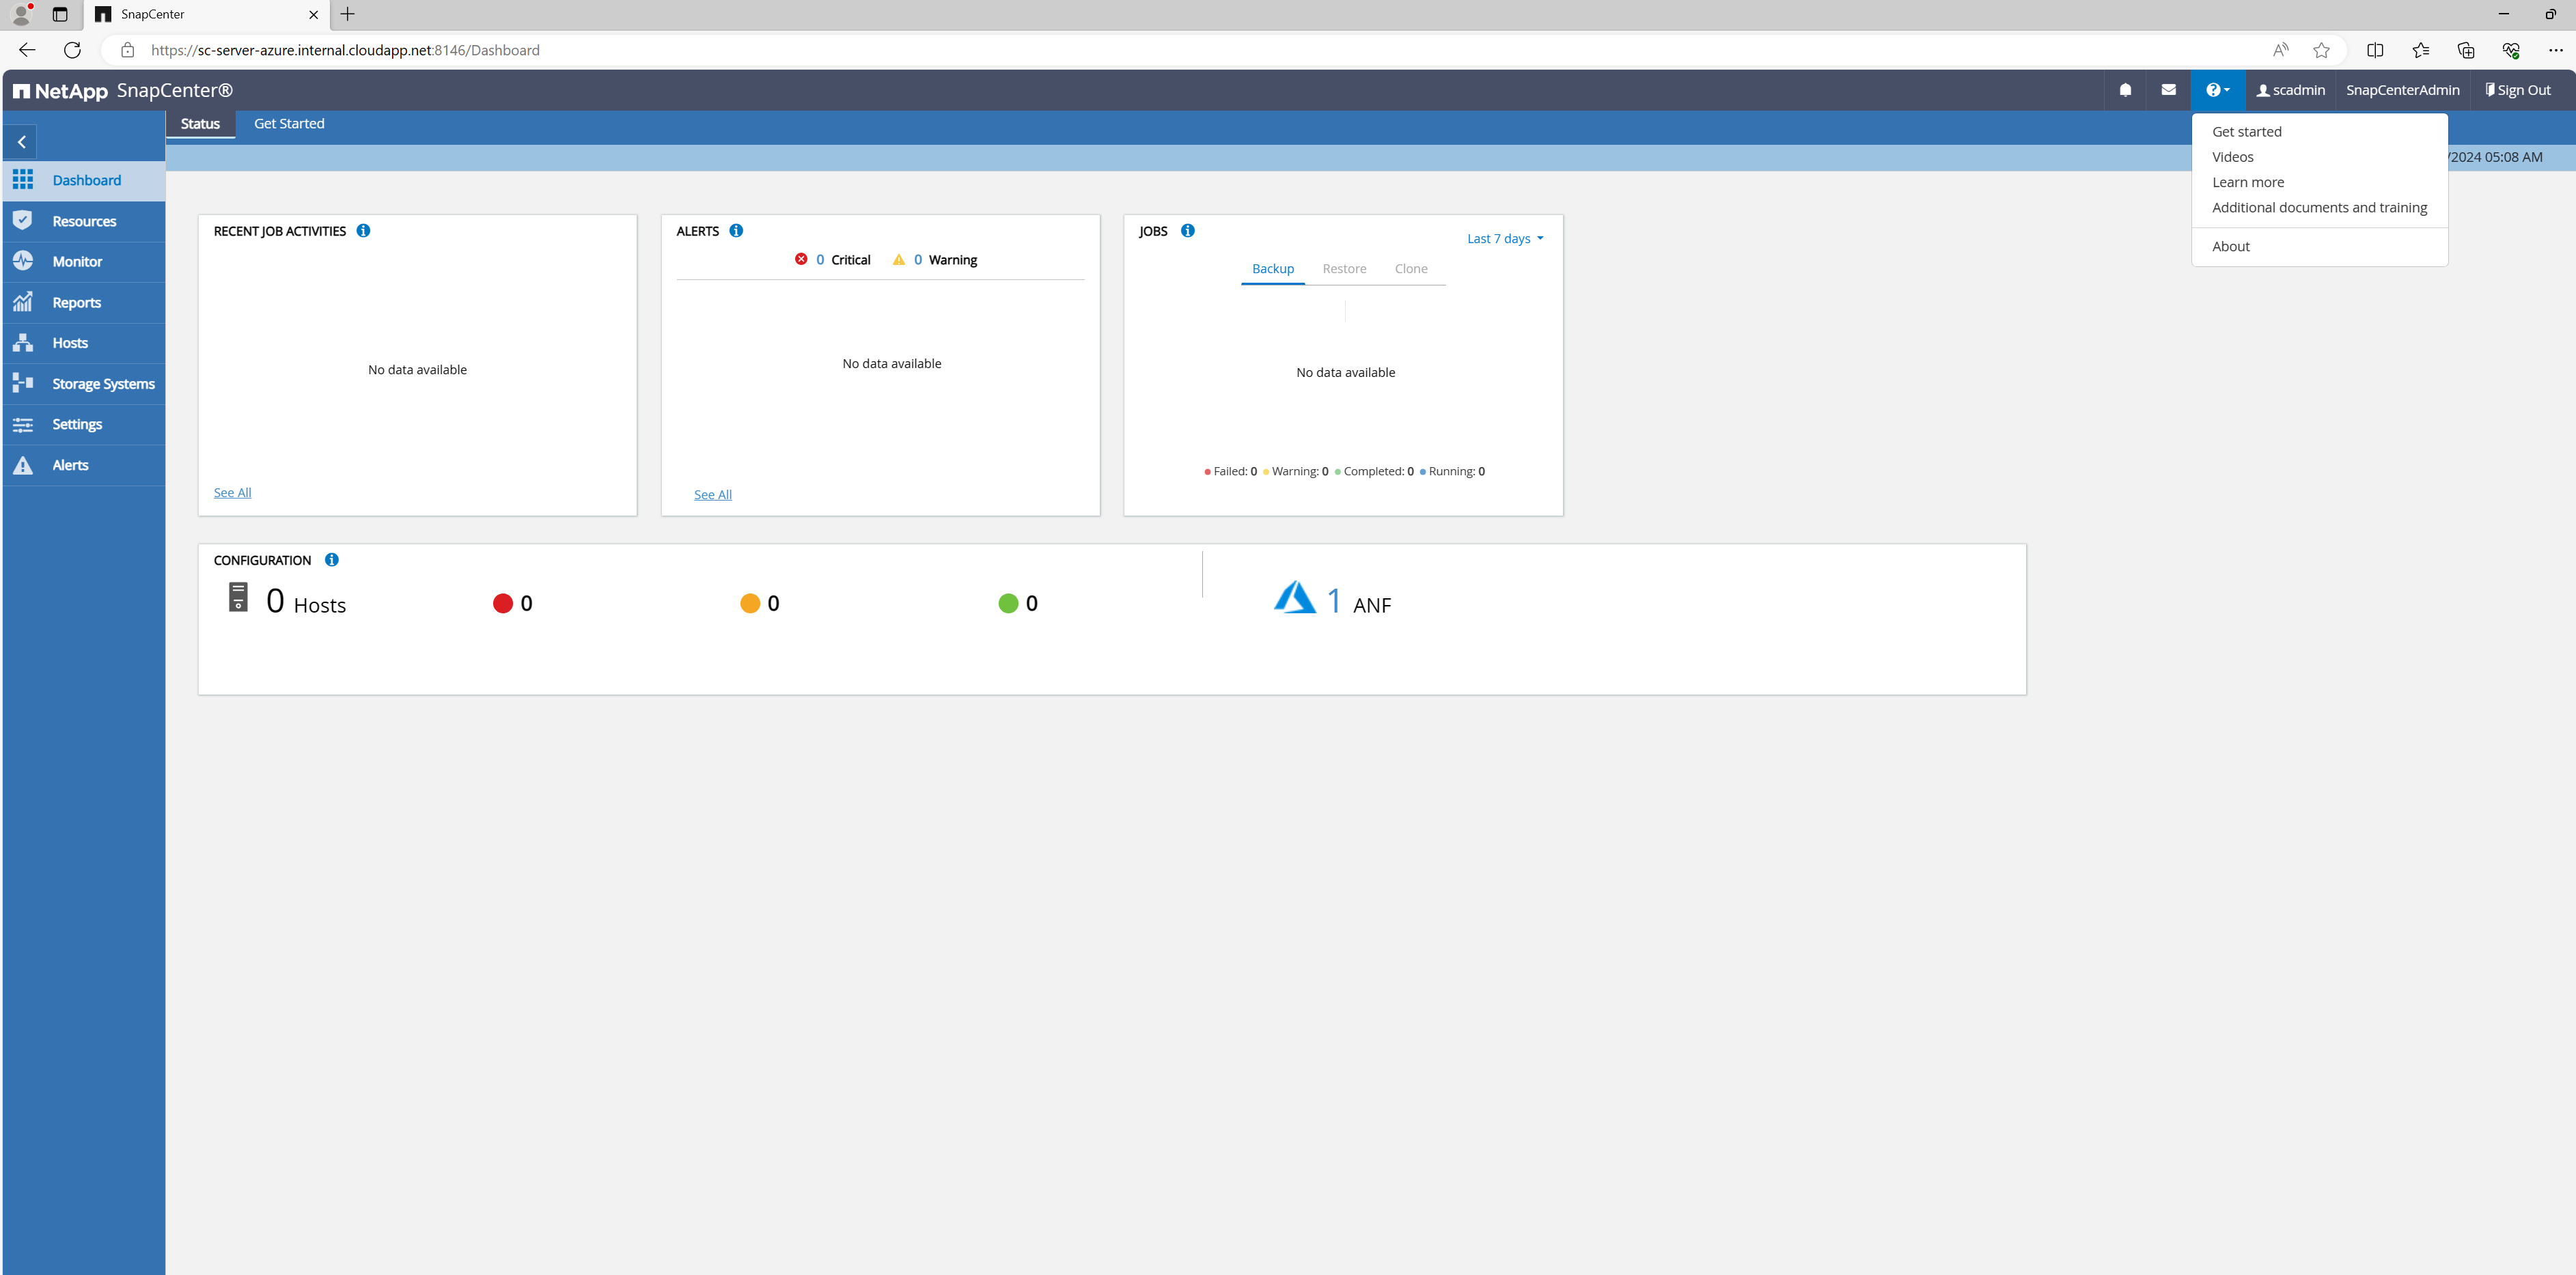Click the Sign Out button
Screen dimensions: 2576x1275
tap(2518, 90)
